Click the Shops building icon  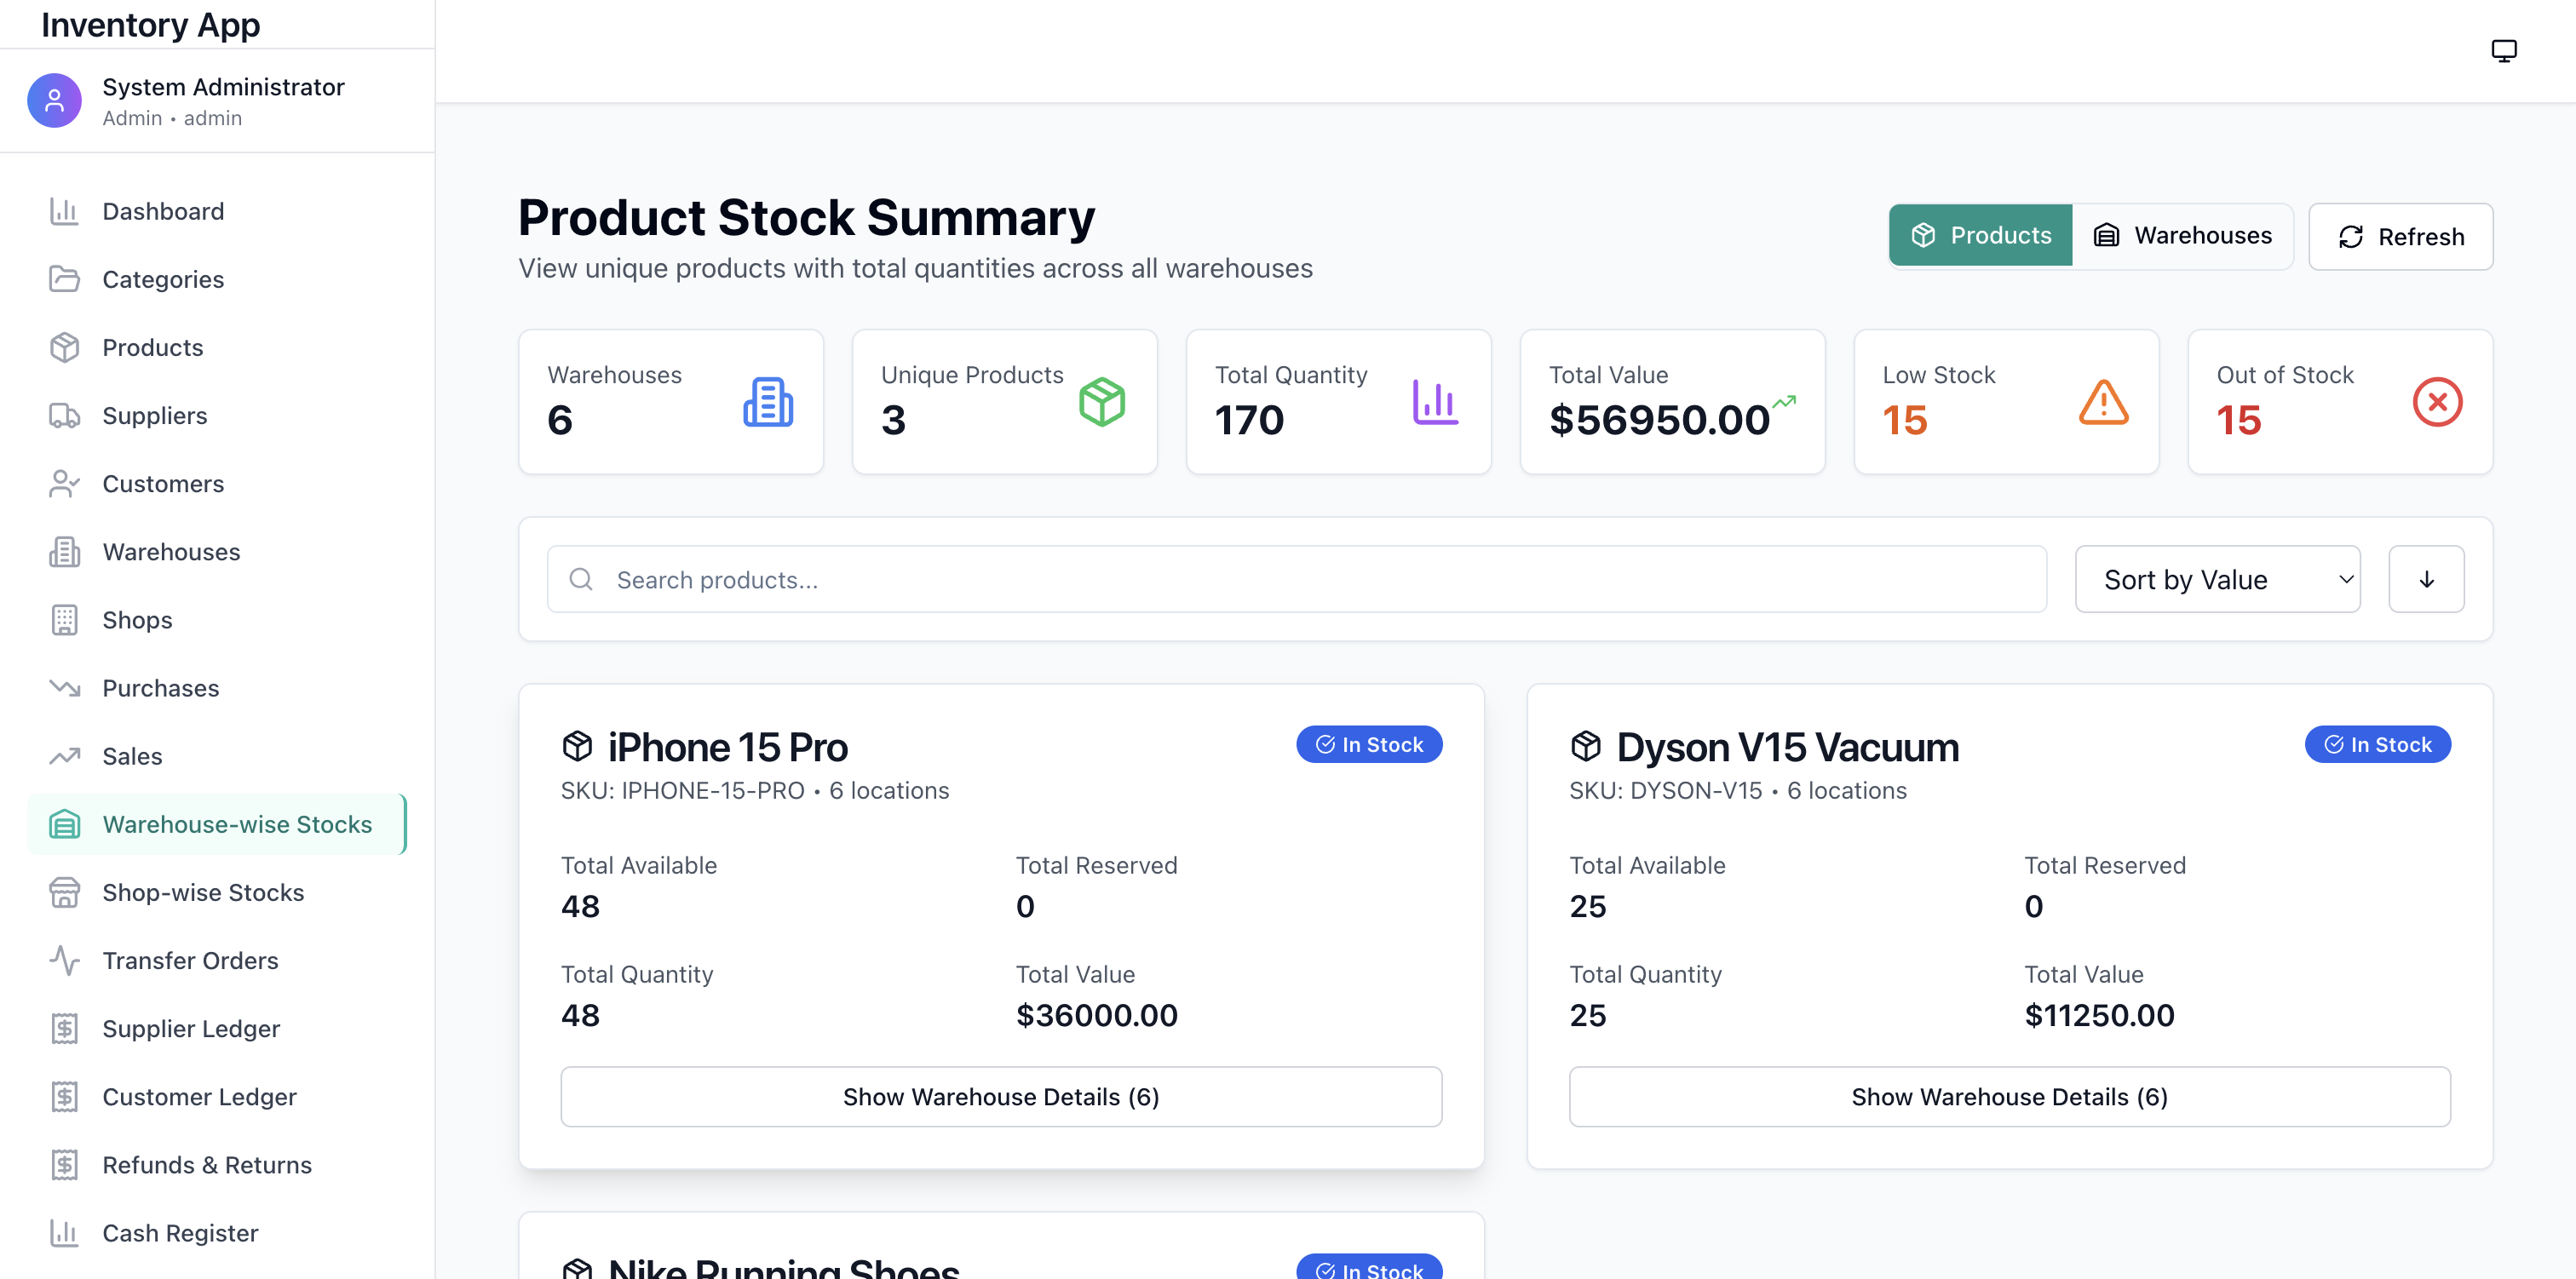coord(64,619)
